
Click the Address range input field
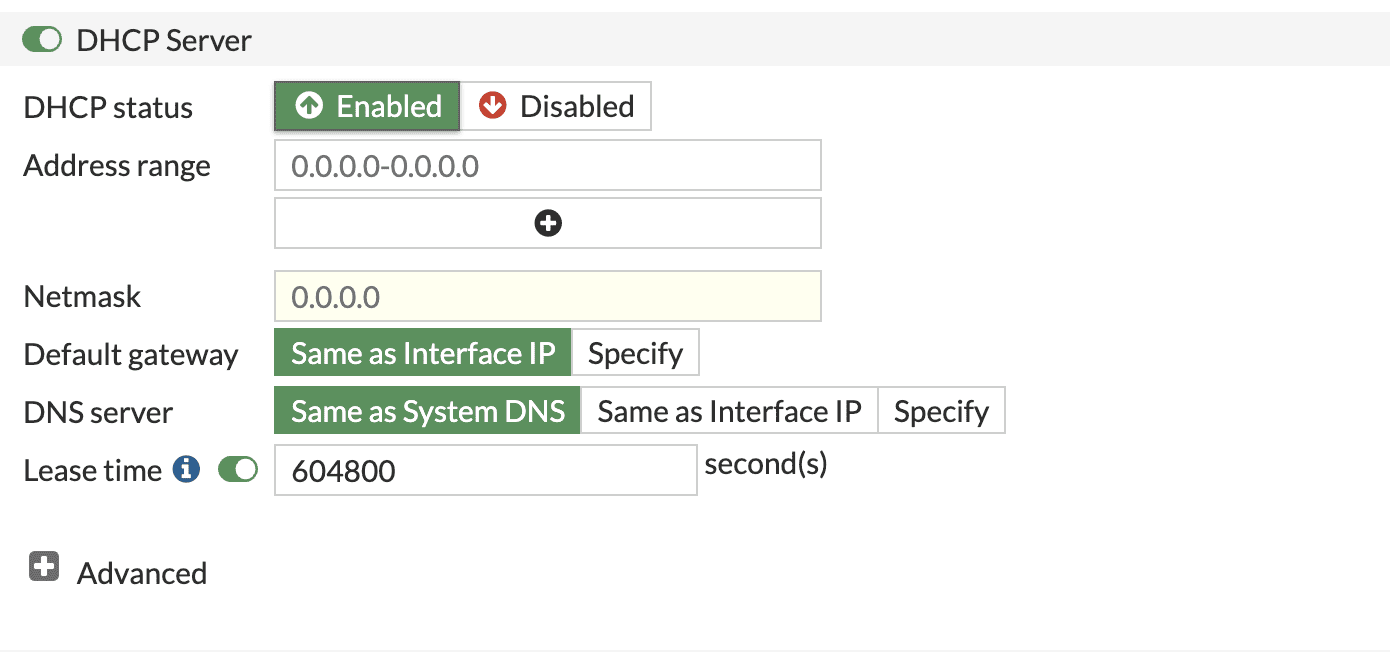[547, 165]
